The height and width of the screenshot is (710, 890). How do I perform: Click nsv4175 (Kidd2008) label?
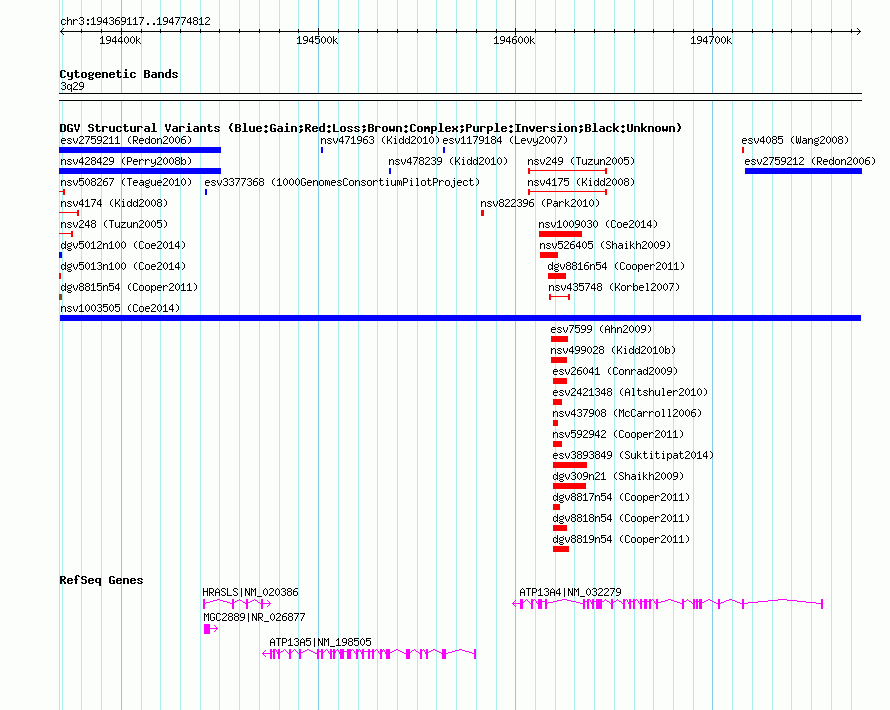click(x=581, y=182)
